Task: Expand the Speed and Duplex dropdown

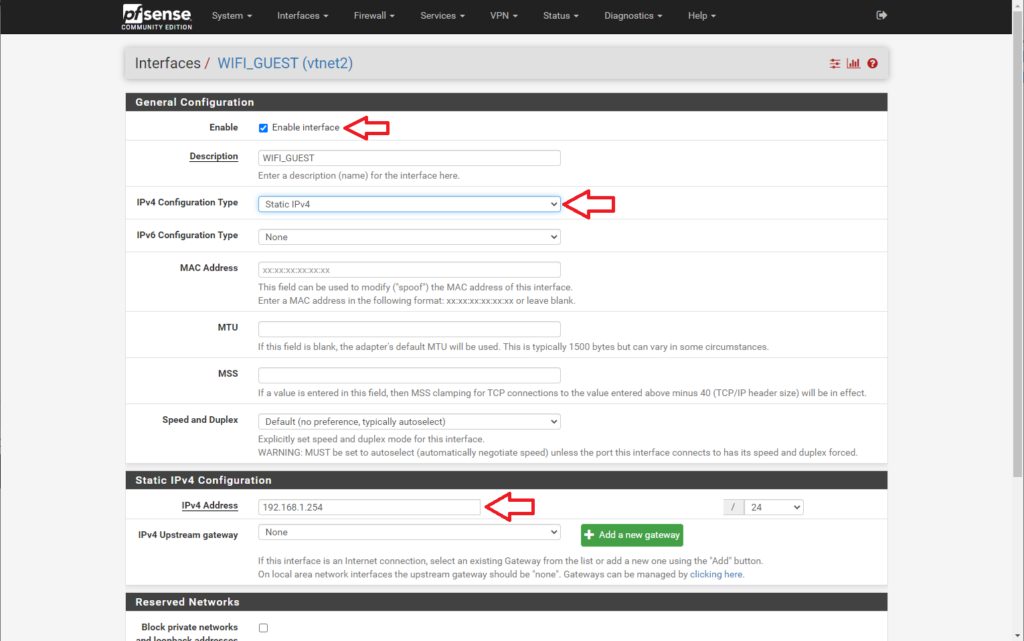Action: 409,422
